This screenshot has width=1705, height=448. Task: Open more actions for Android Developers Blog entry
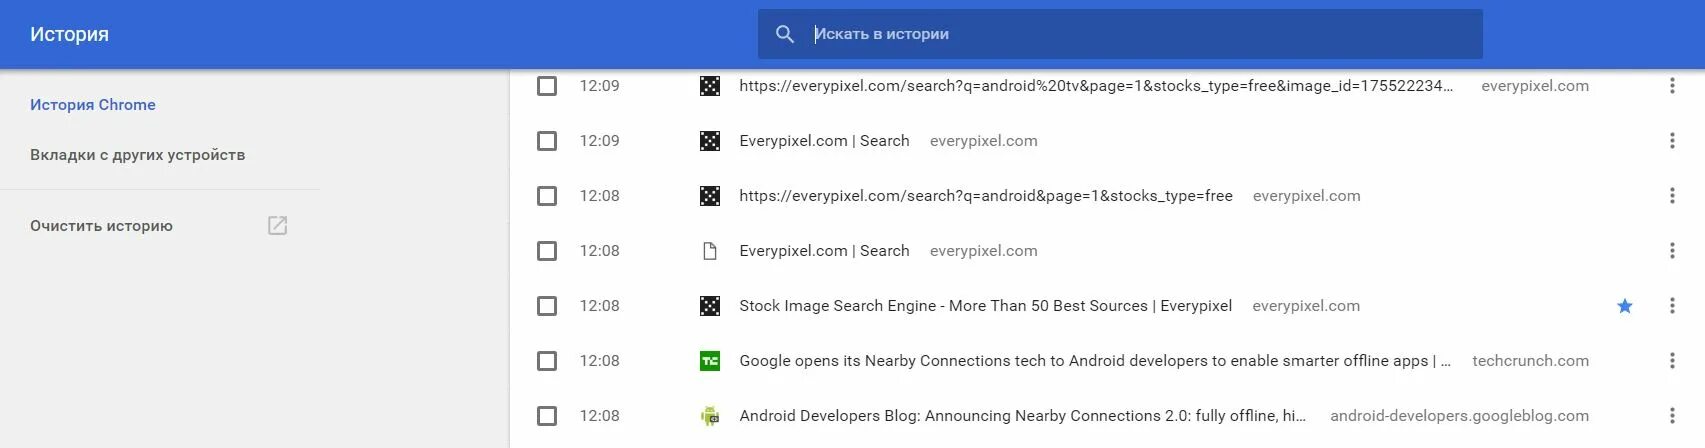[x=1672, y=416]
